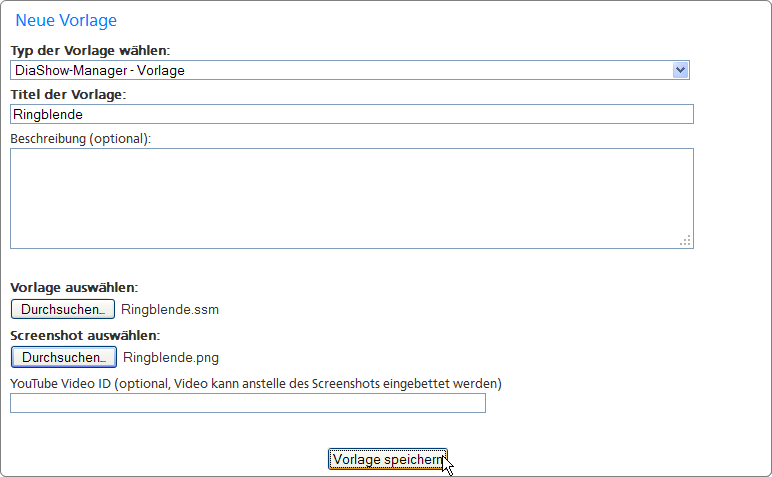Click the Ringblende.ssm file name

click(170, 310)
